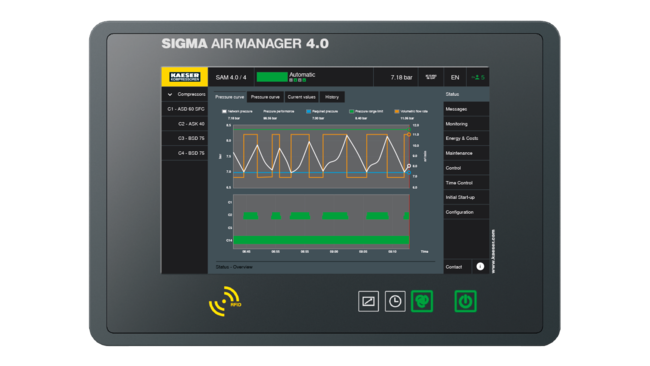Open the Time Control menu item
This screenshot has width=650, height=366.
pos(466,183)
